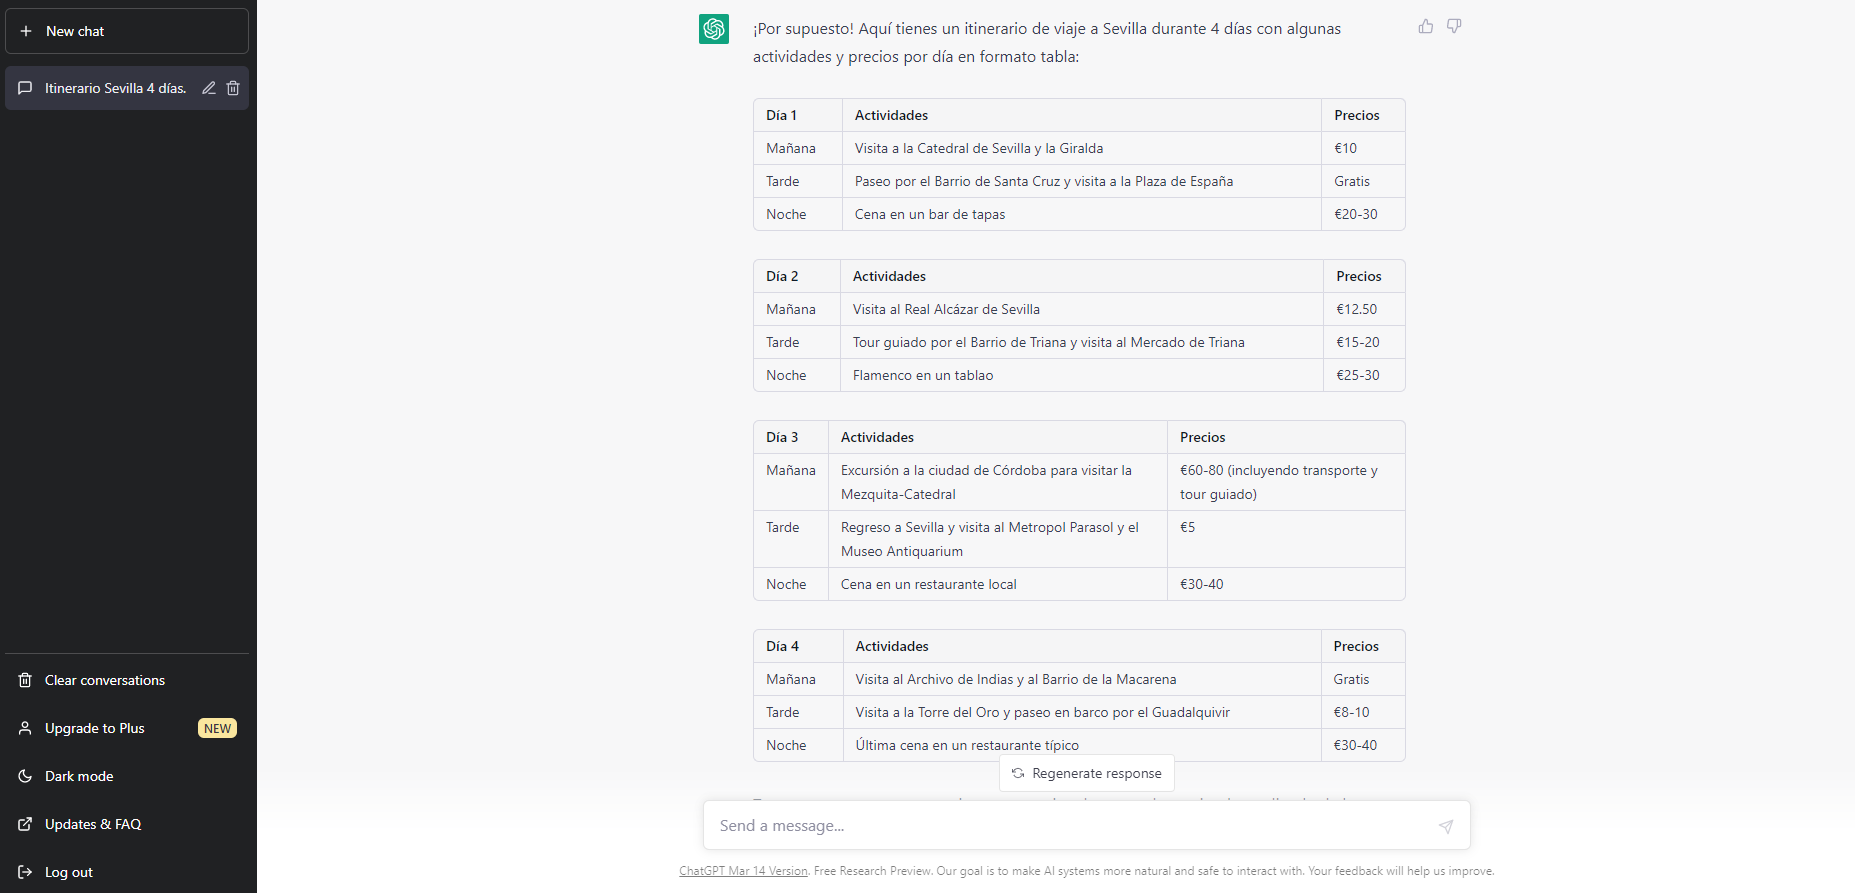
Task: Click the moon icon for Dark mode
Action: (26, 776)
